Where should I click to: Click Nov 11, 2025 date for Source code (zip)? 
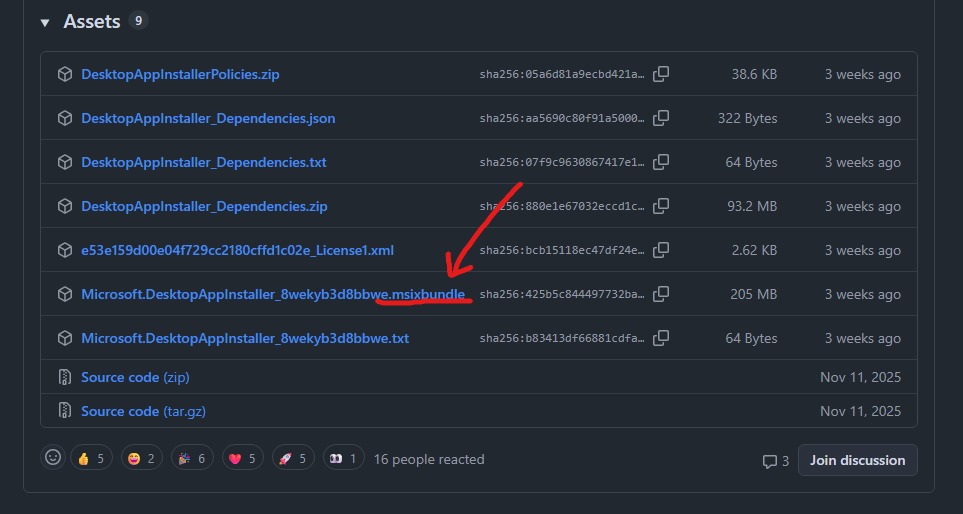point(860,377)
